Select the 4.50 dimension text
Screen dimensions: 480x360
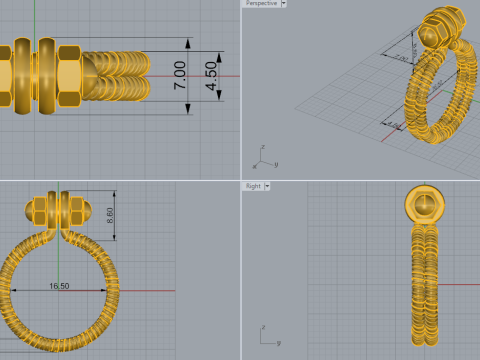pos(211,76)
